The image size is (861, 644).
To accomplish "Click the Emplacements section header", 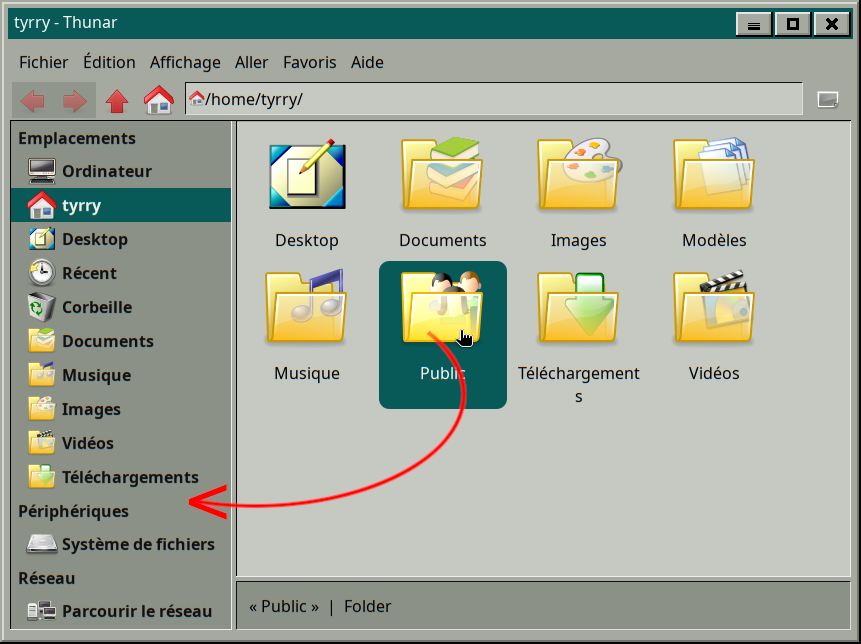I will pyautogui.click(x=77, y=138).
